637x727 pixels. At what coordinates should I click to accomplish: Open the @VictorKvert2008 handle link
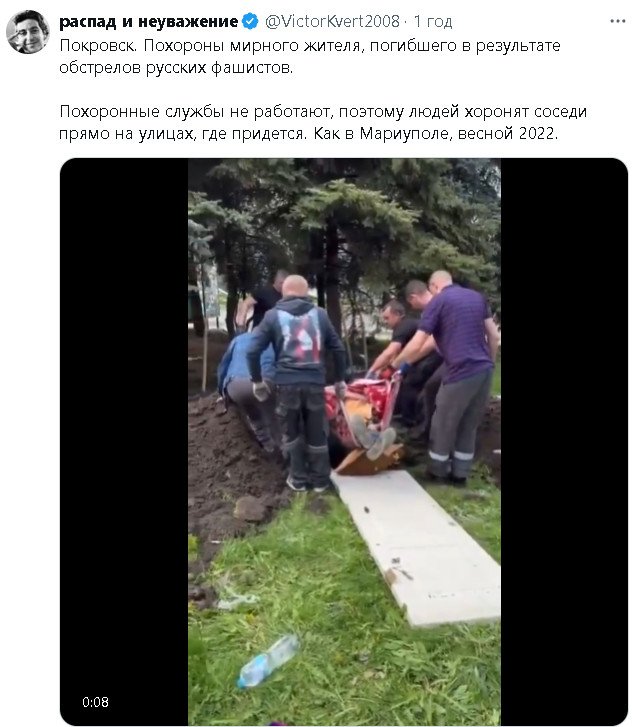332,21
